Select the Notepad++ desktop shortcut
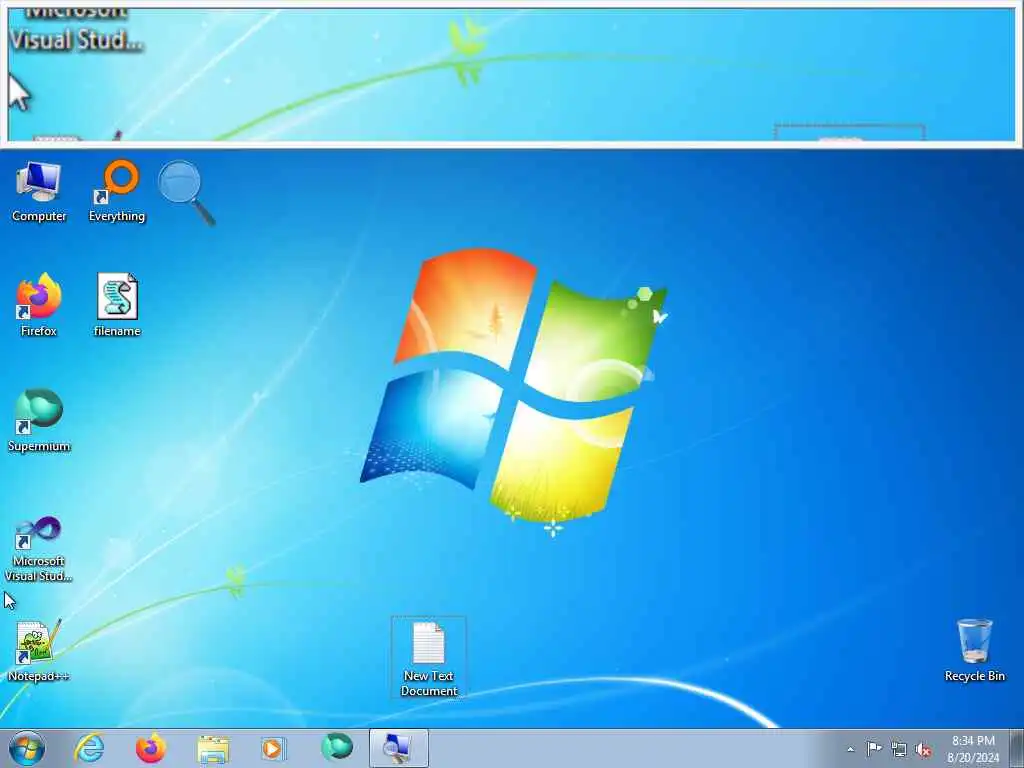 pos(39,651)
